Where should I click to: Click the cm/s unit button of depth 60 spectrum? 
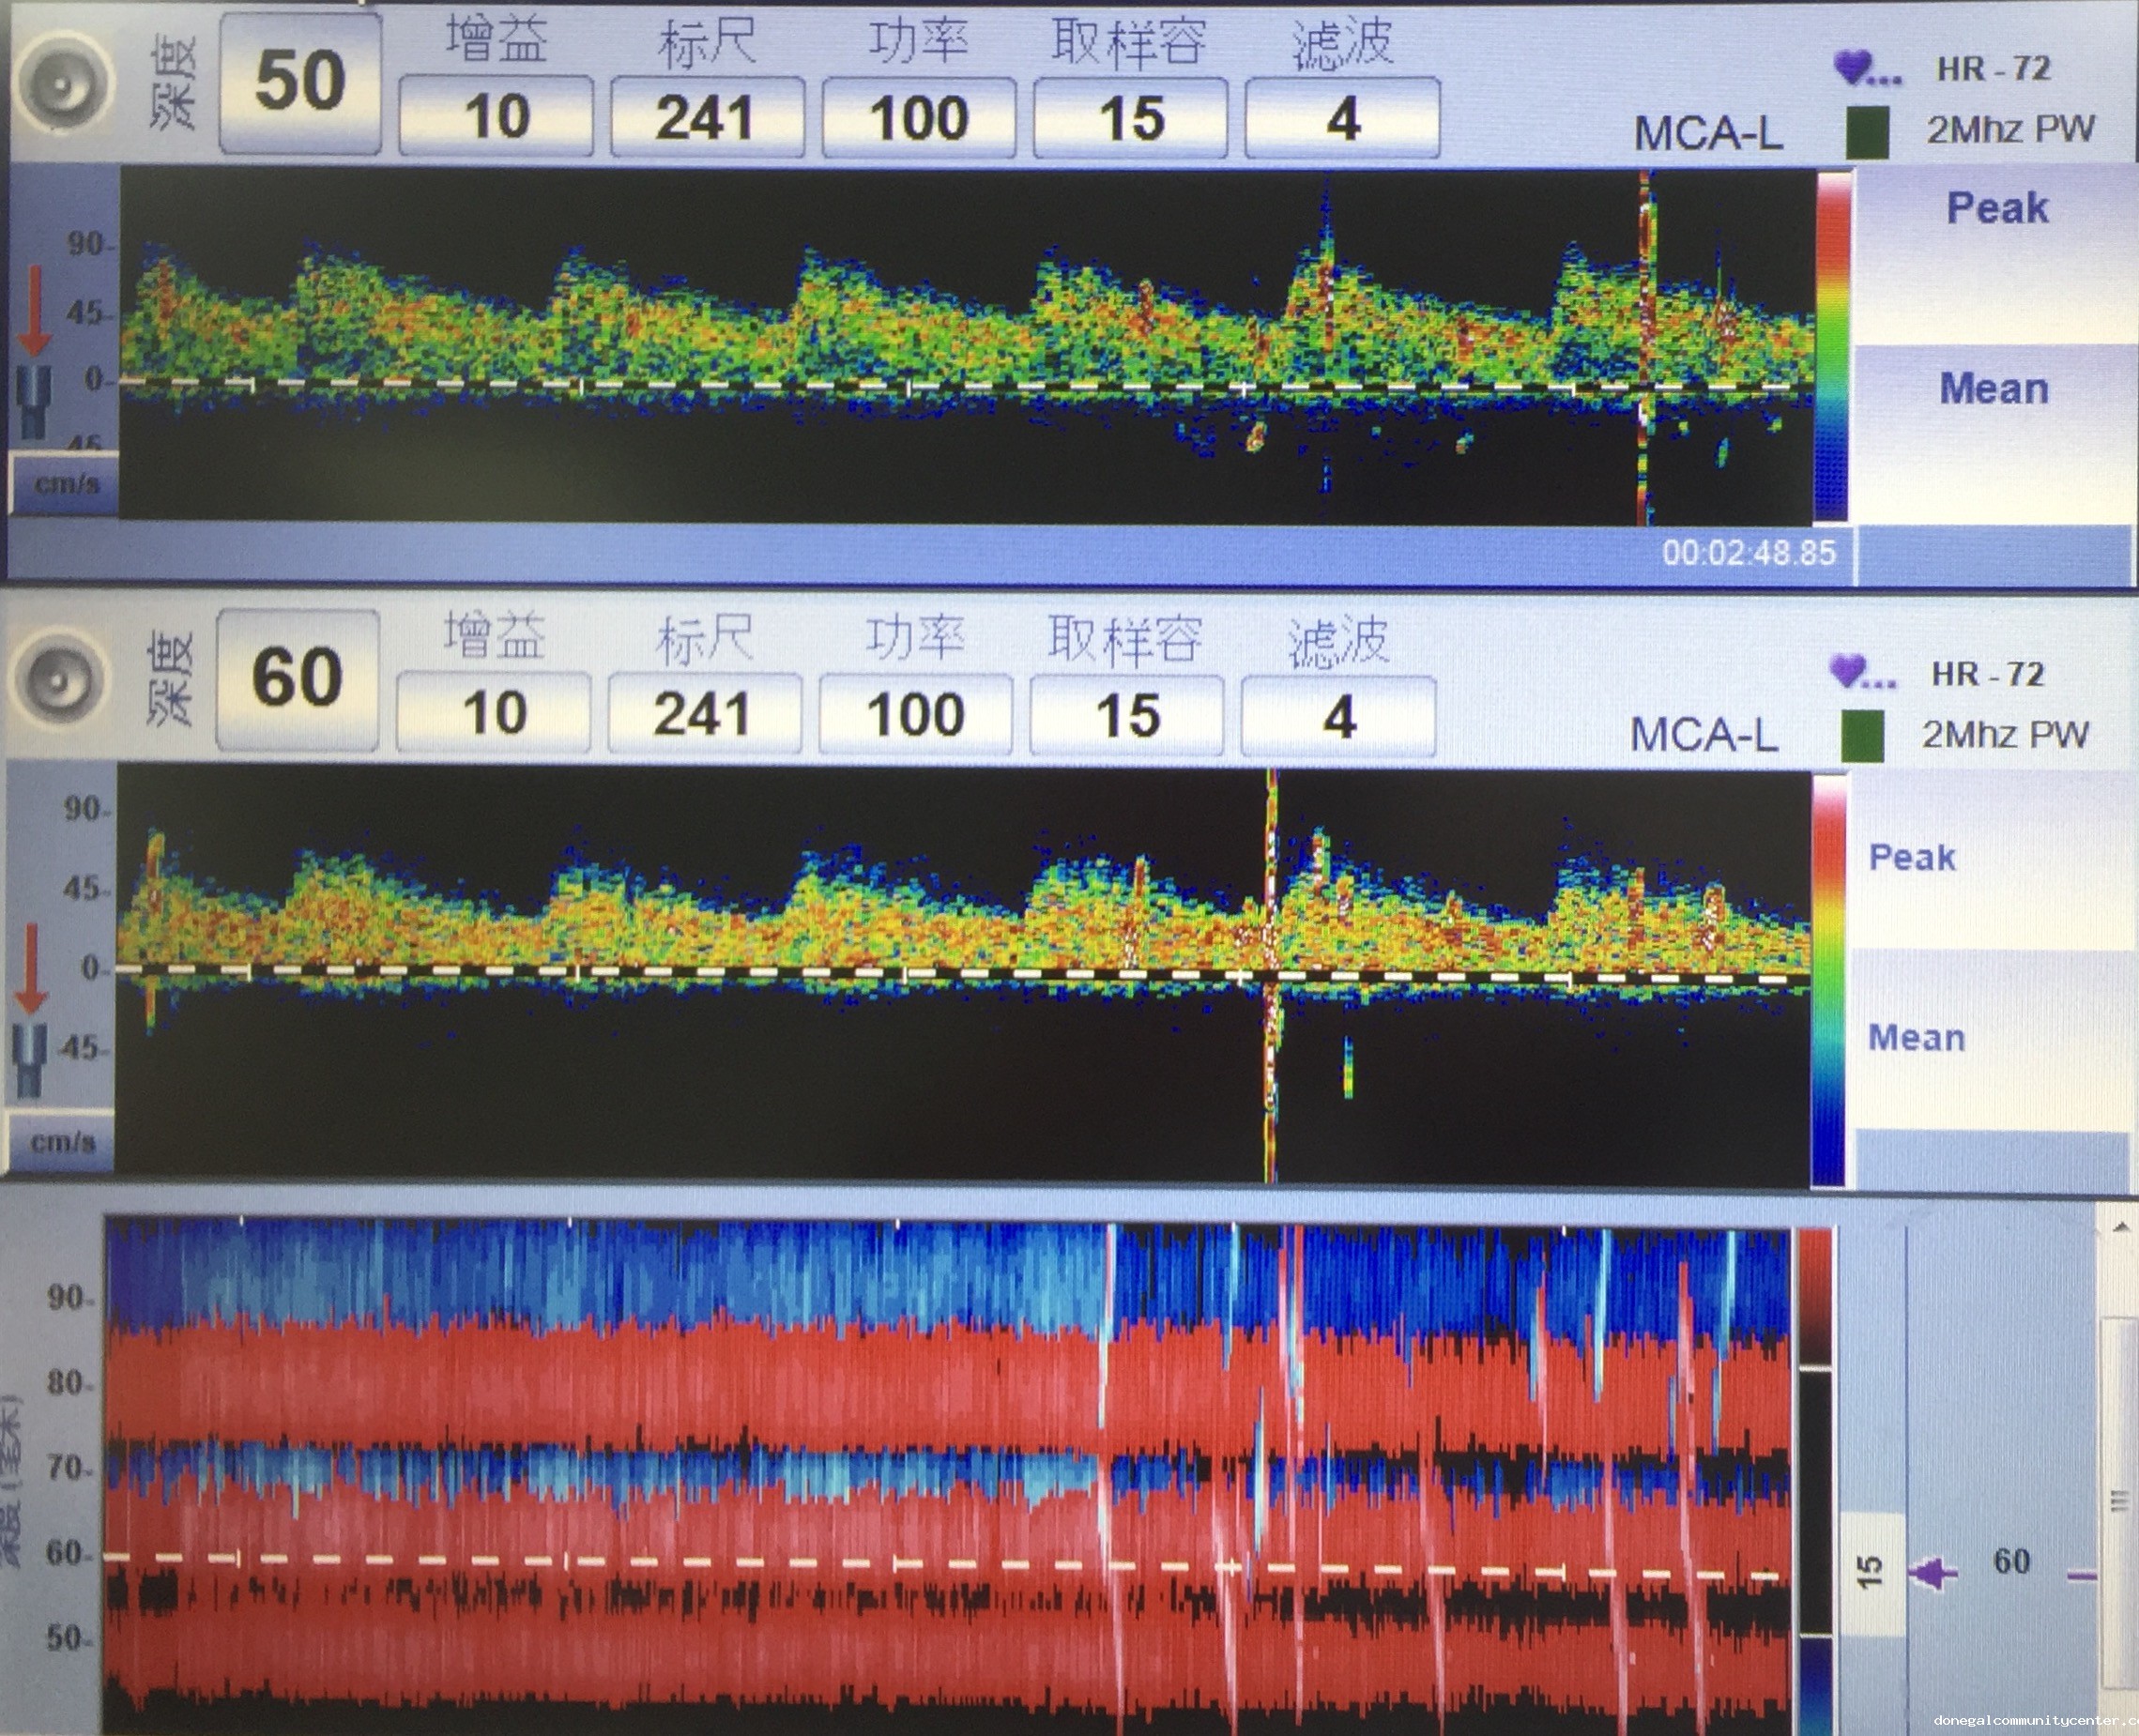click(61, 1141)
